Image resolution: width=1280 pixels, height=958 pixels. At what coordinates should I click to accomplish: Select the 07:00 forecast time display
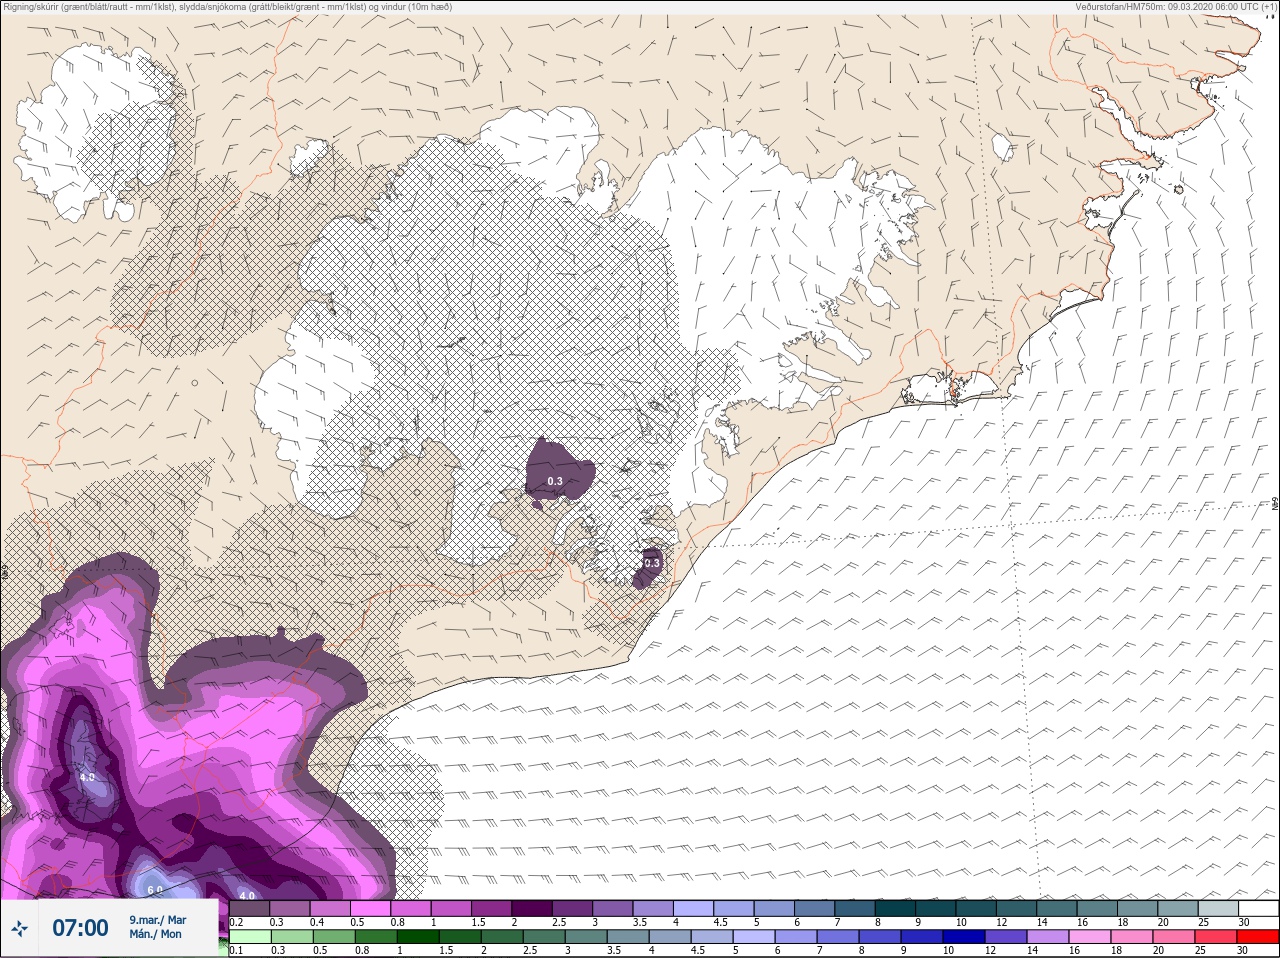[80, 928]
